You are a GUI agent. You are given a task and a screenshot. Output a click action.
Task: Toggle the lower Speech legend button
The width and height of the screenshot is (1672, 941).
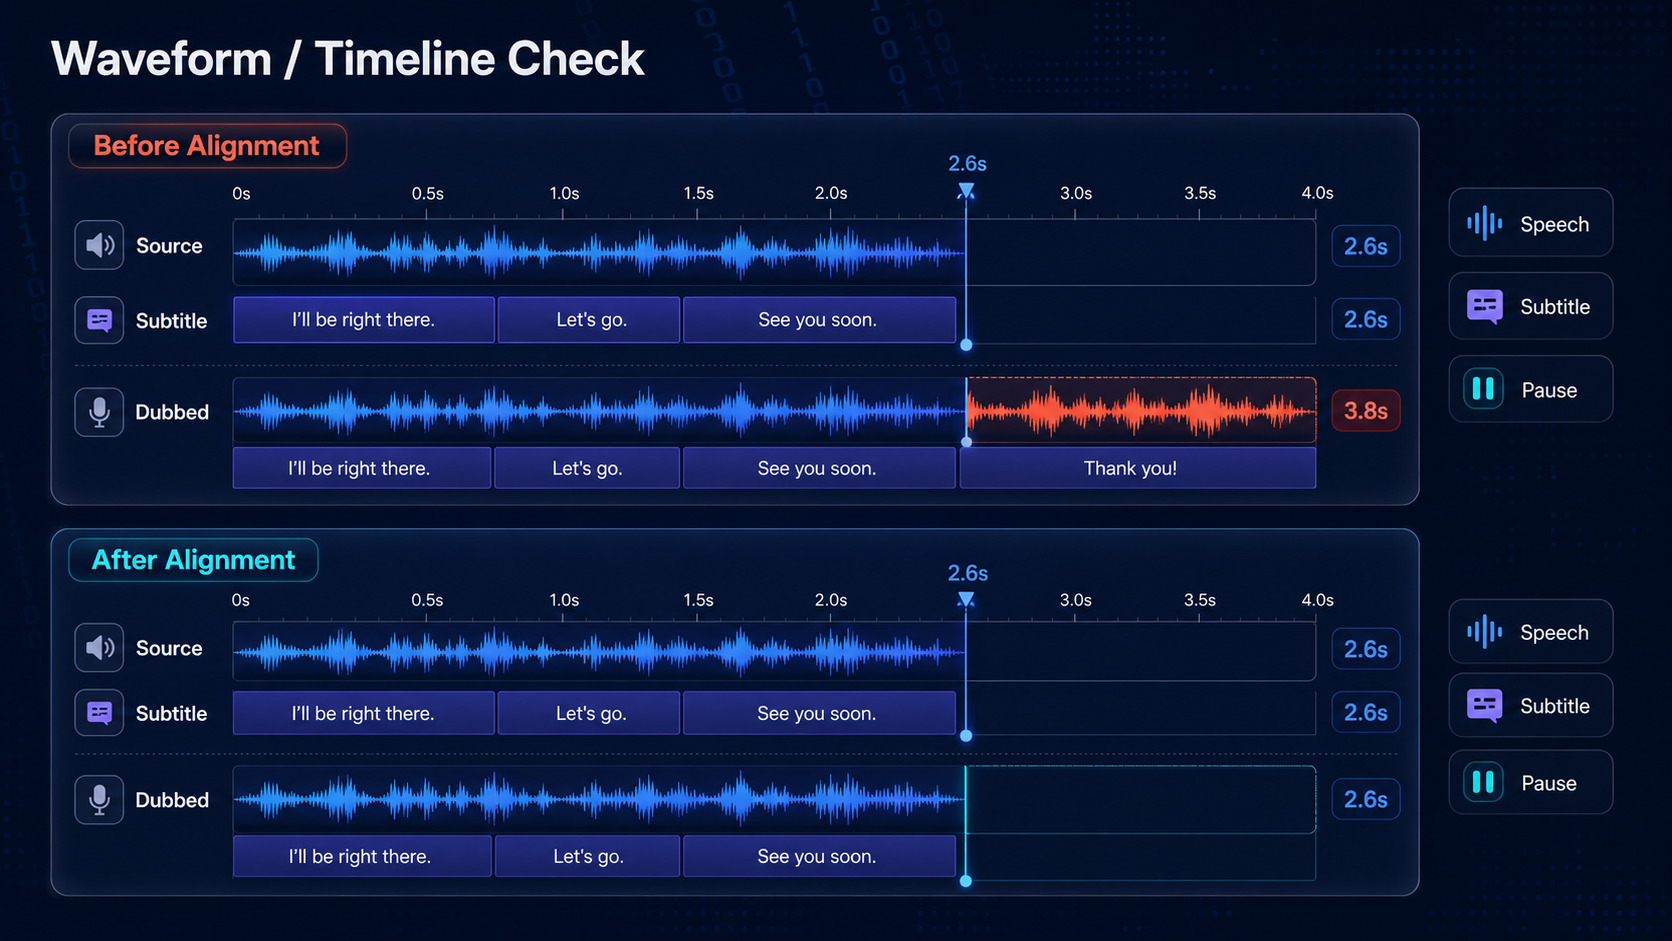point(1530,631)
